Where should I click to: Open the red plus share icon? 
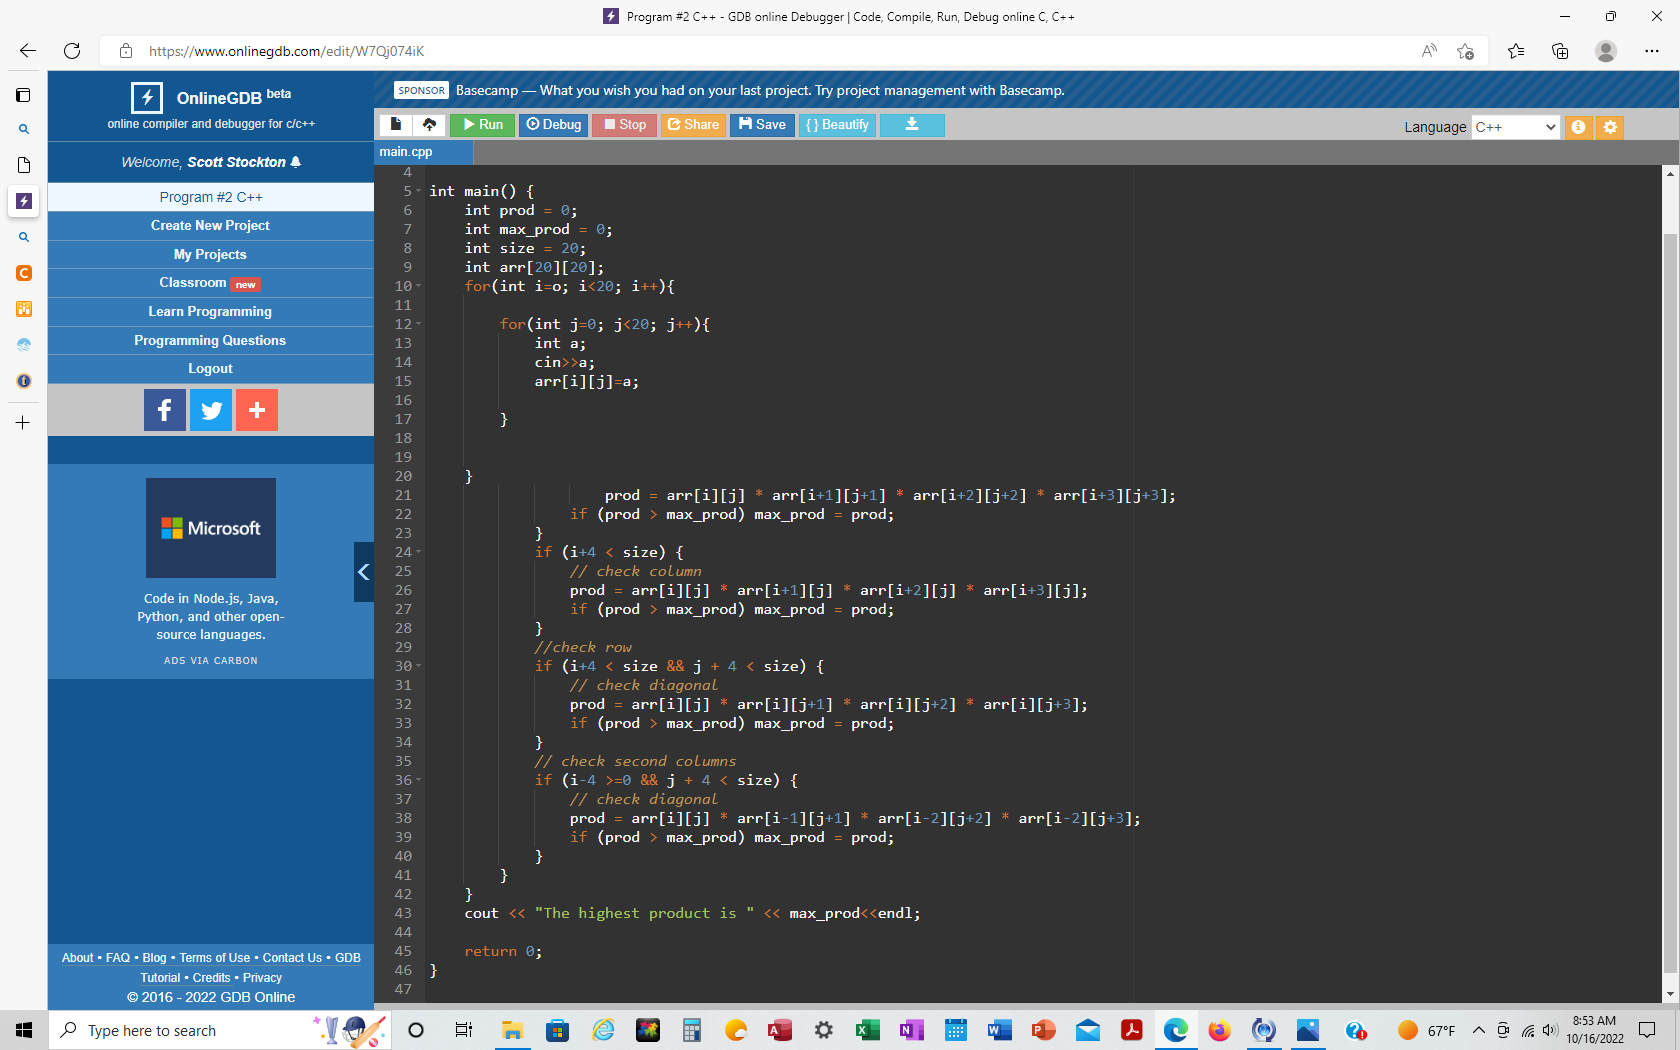tap(256, 410)
